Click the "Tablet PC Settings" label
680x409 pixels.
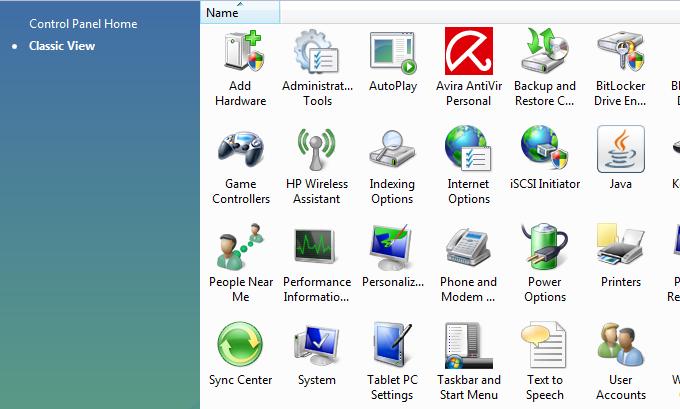(x=392, y=387)
